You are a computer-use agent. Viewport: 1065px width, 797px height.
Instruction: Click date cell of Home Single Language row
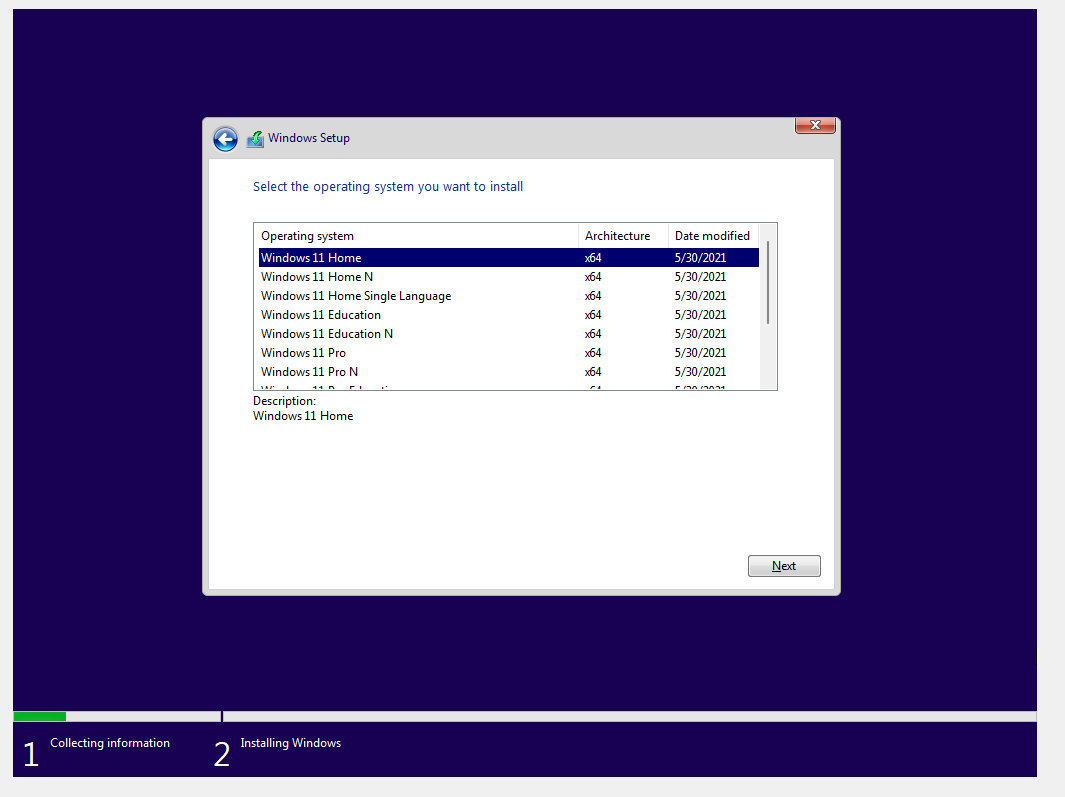700,296
